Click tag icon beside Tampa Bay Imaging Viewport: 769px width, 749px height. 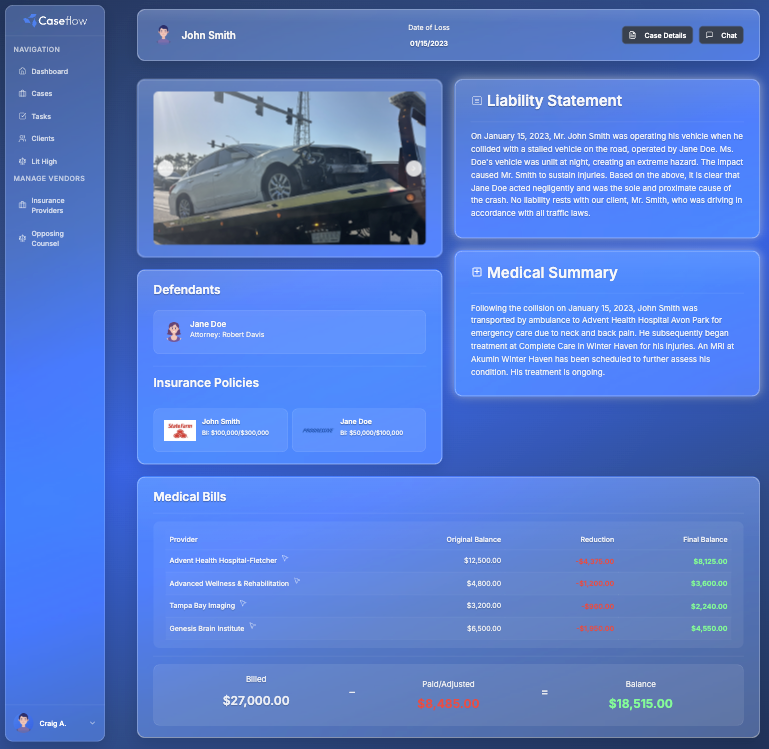coord(243,603)
